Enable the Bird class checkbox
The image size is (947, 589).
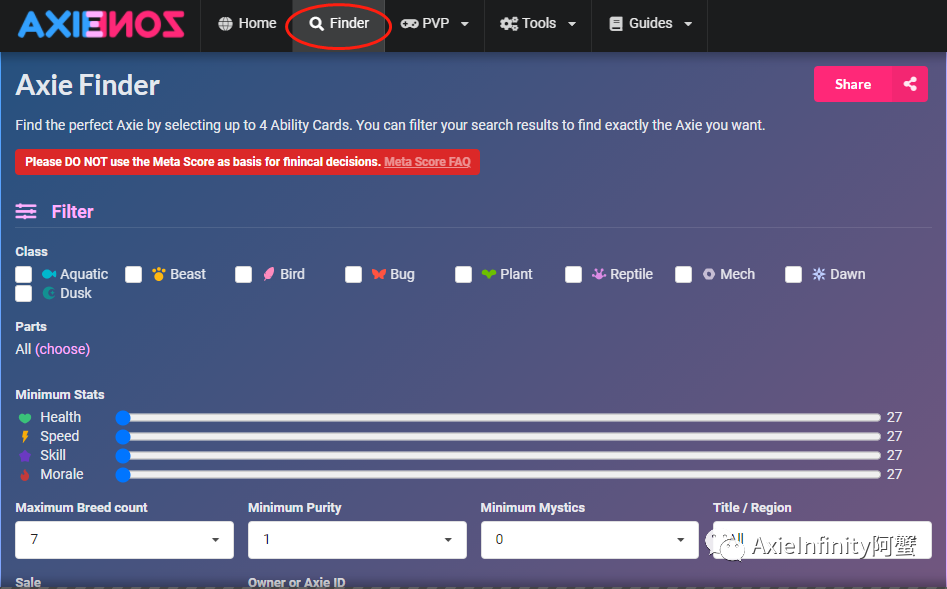[x=243, y=274]
